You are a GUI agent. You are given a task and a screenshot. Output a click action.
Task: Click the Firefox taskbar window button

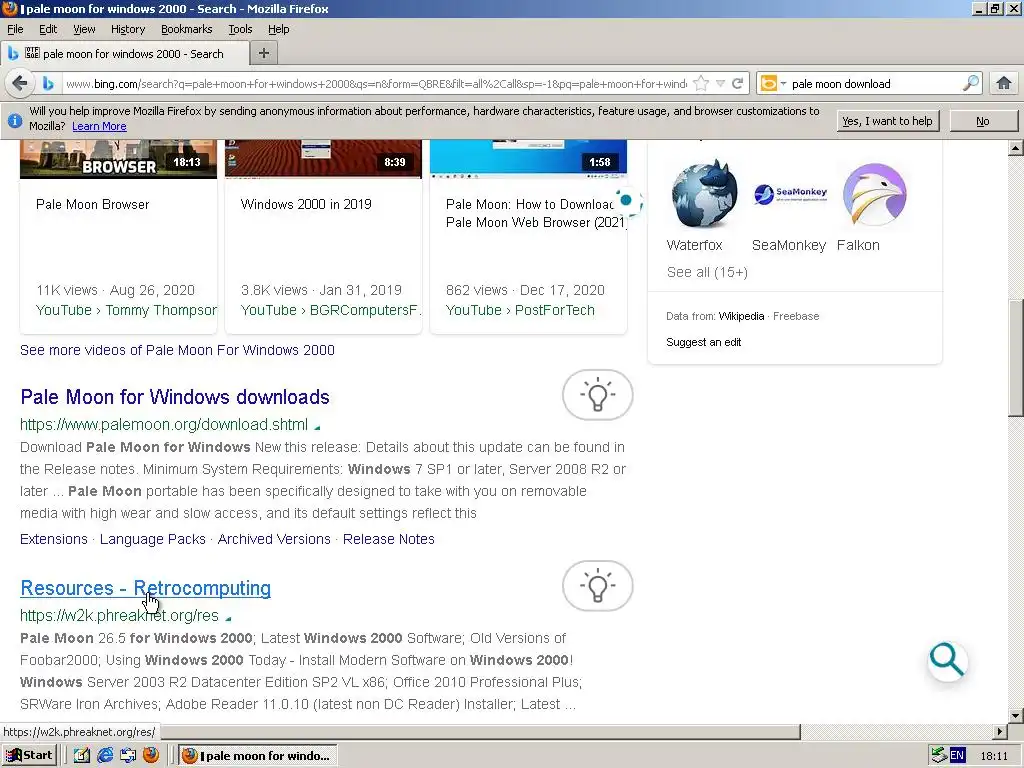click(258, 756)
